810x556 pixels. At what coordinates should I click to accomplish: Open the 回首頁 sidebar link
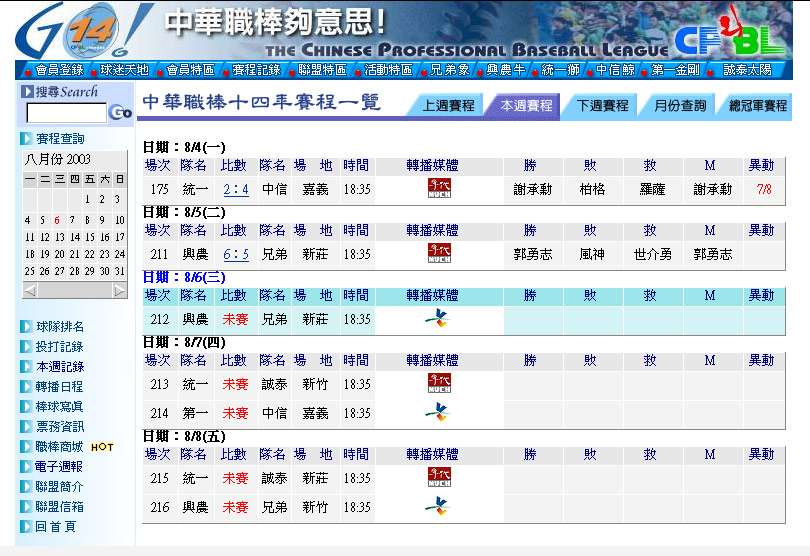point(56,527)
